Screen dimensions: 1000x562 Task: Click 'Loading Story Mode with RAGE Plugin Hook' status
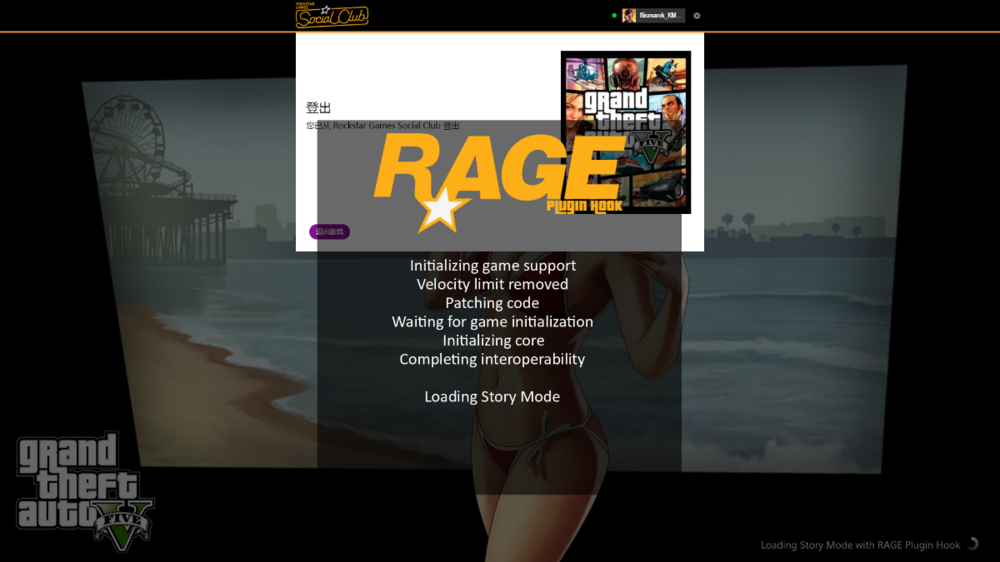click(860, 545)
